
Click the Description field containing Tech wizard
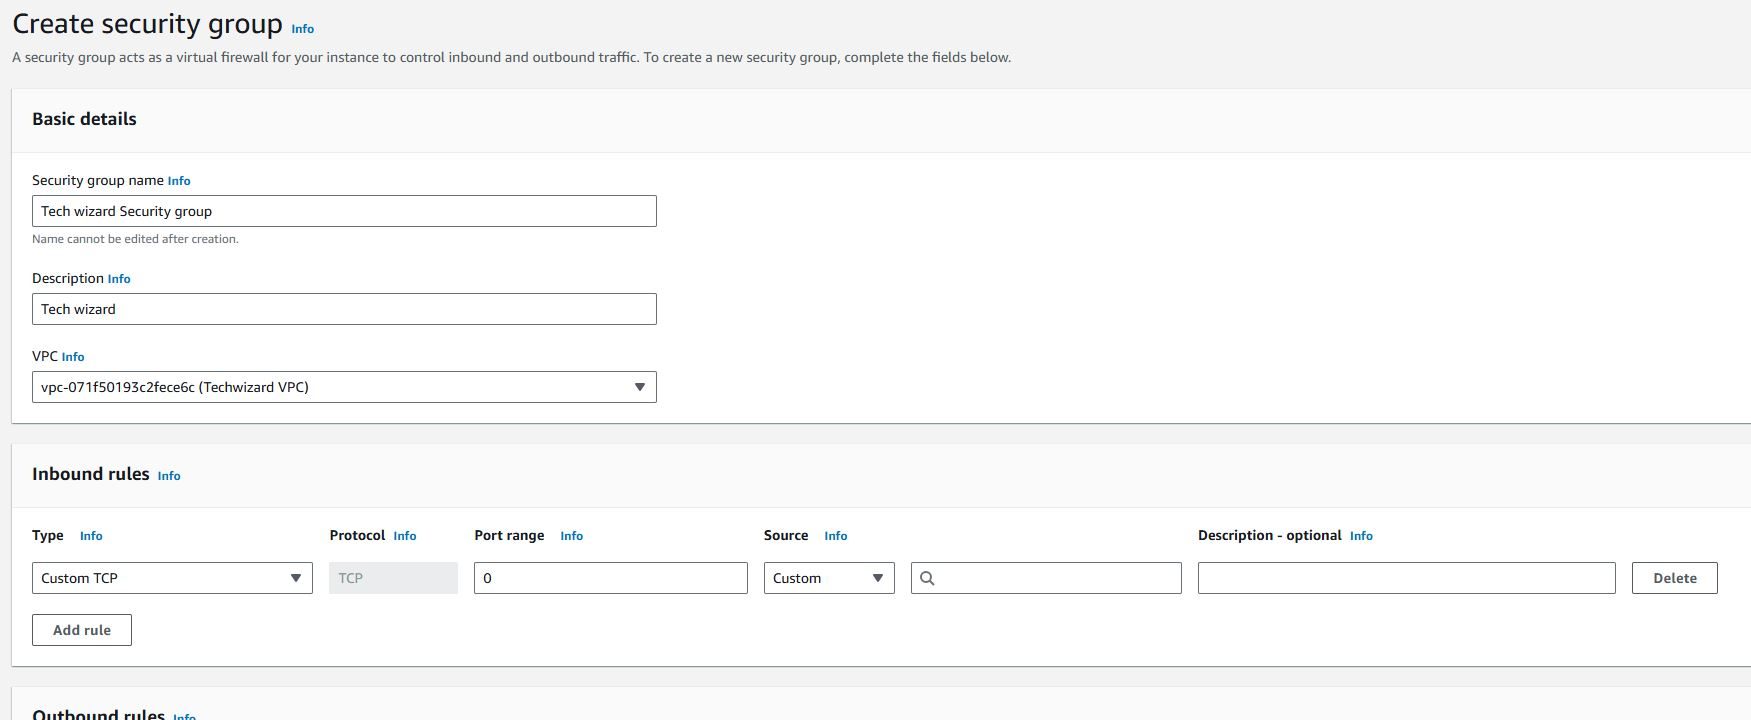tap(344, 309)
